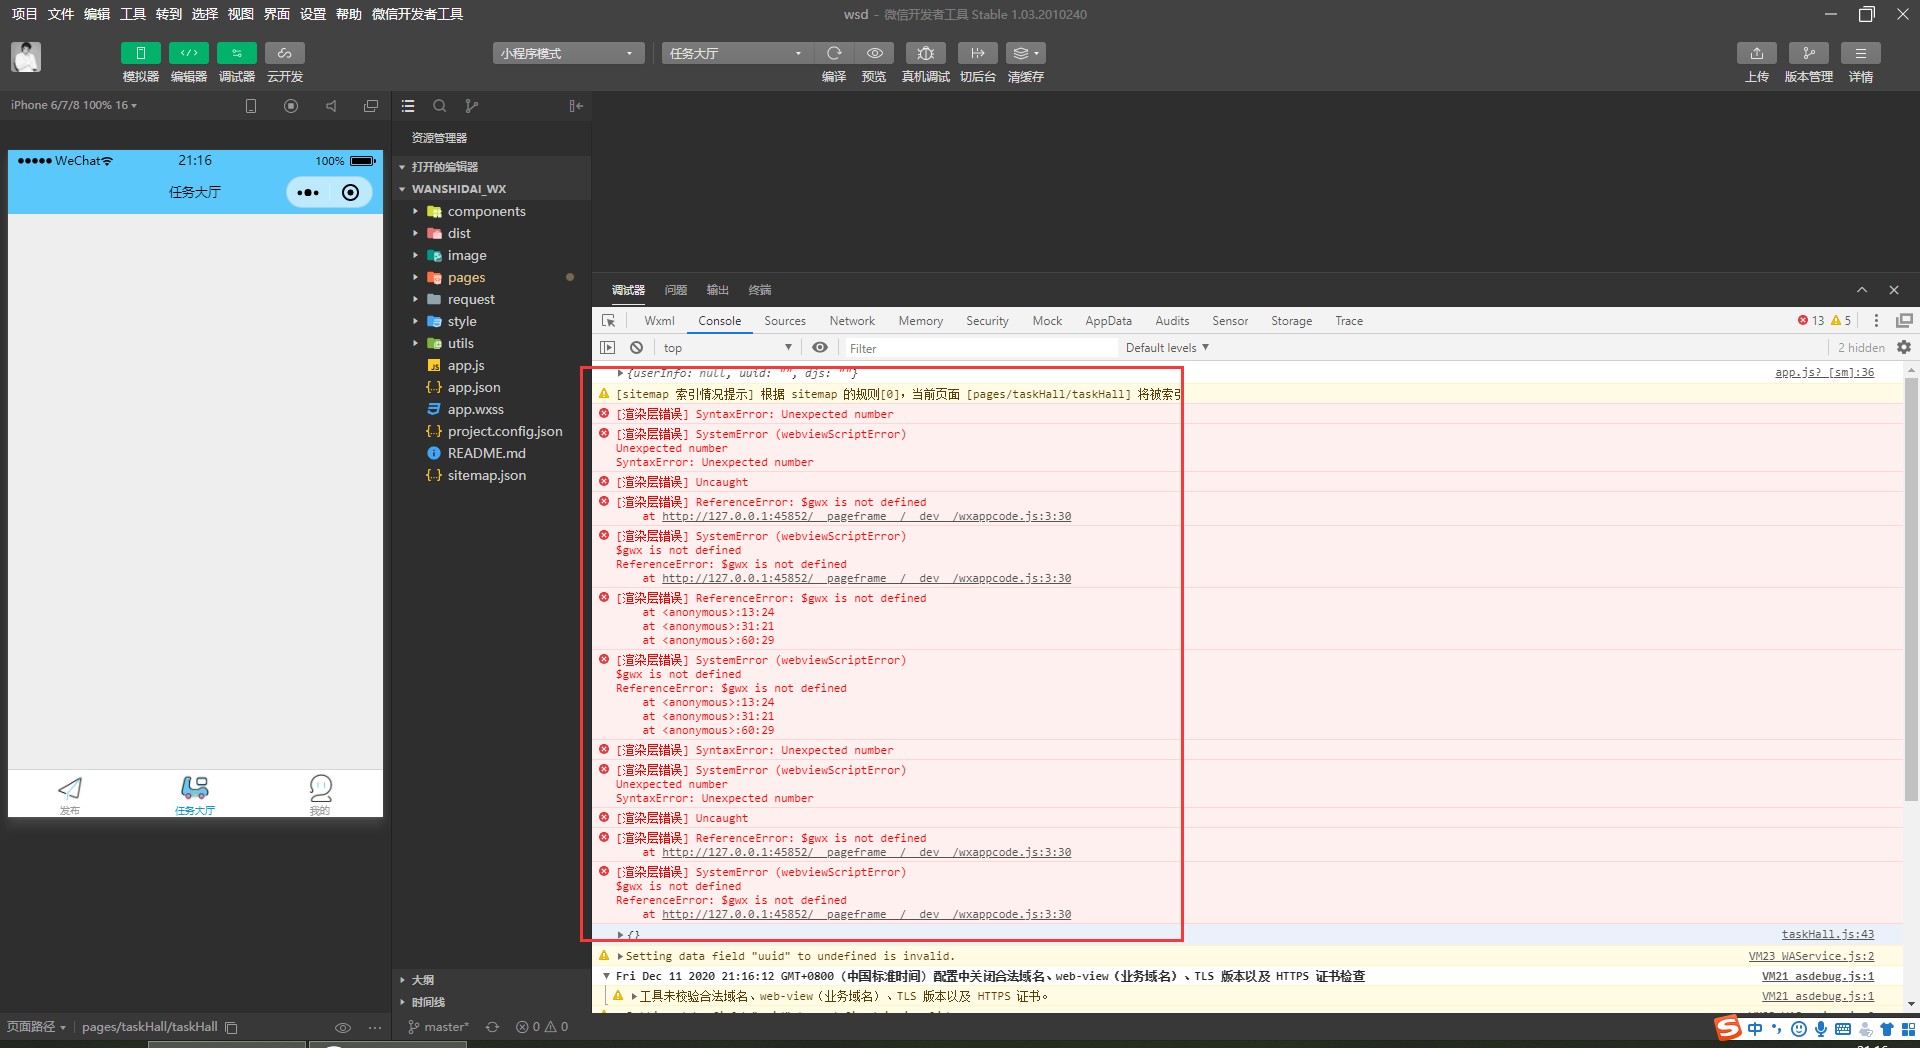The width and height of the screenshot is (1920, 1048).
Task: Toggle the 调试器 debugger panel button
Action: tap(237, 53)
